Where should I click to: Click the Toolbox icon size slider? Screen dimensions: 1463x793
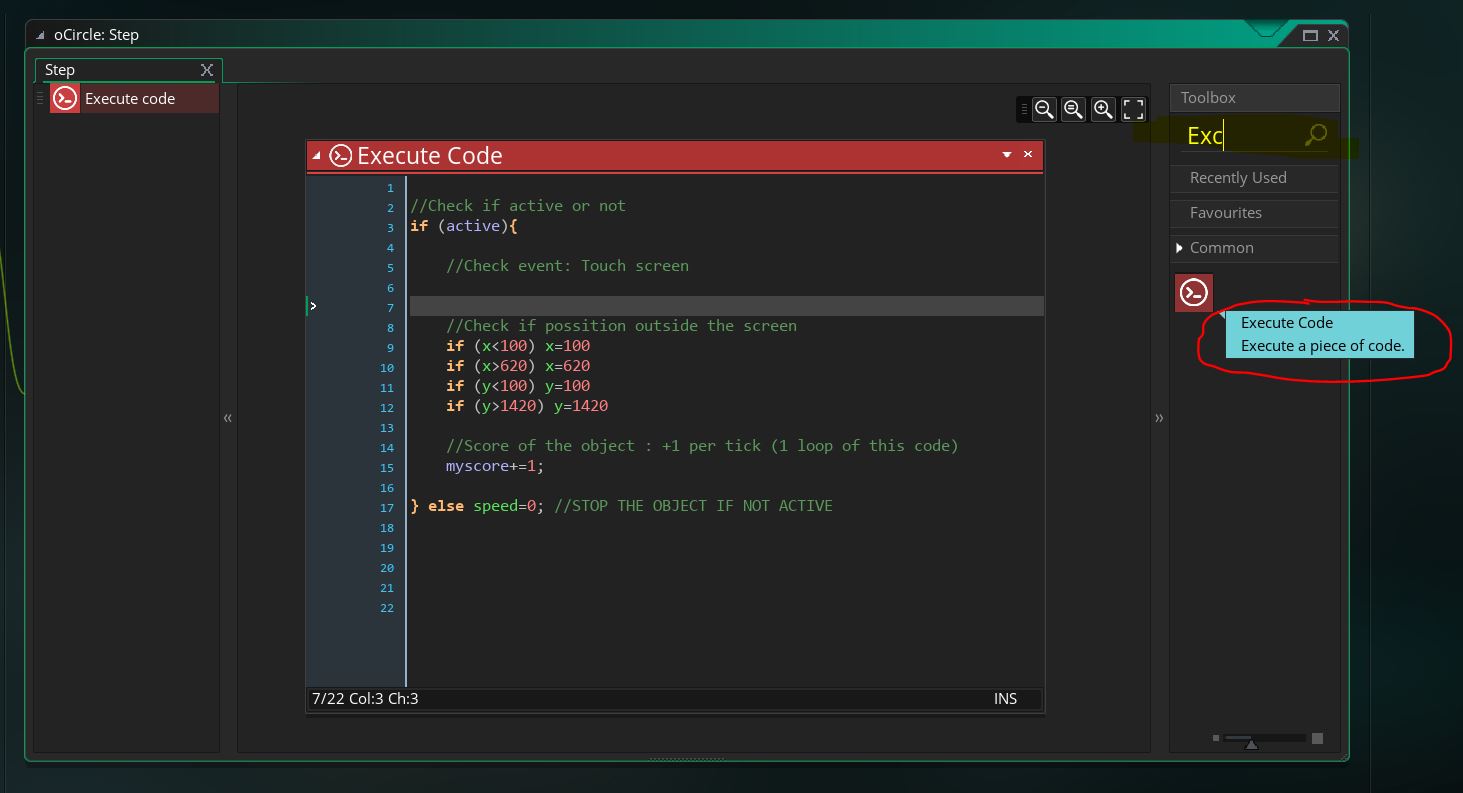tap(1250, 739)
